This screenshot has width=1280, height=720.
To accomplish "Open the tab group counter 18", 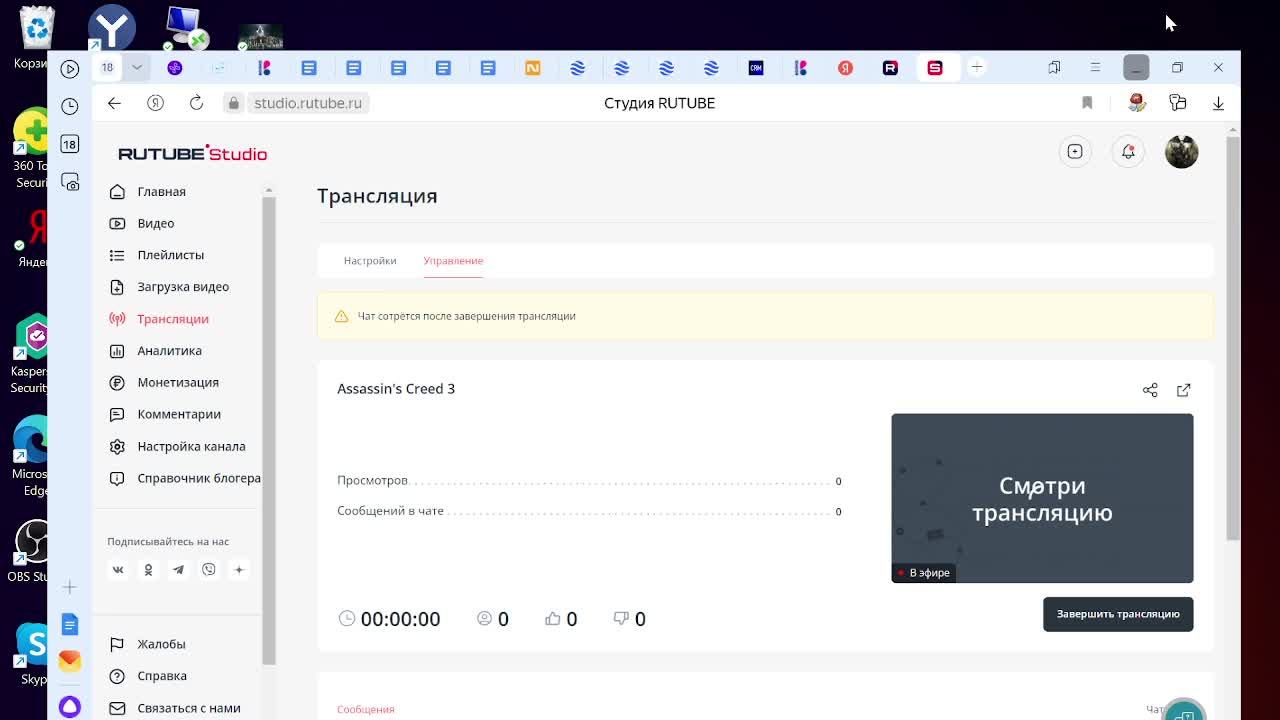I will [x=107, y=68].
